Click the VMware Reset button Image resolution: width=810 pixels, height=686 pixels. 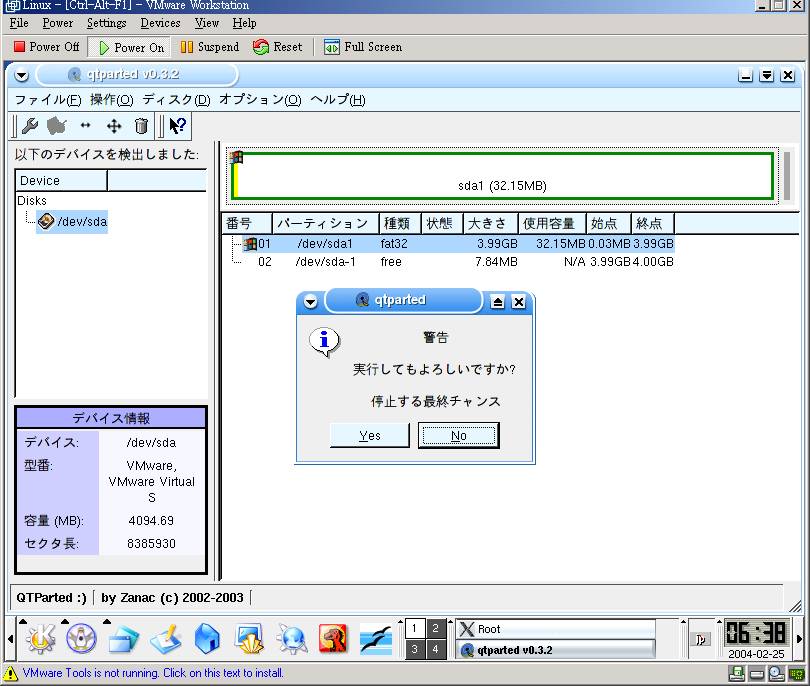[x=278, y=47]
